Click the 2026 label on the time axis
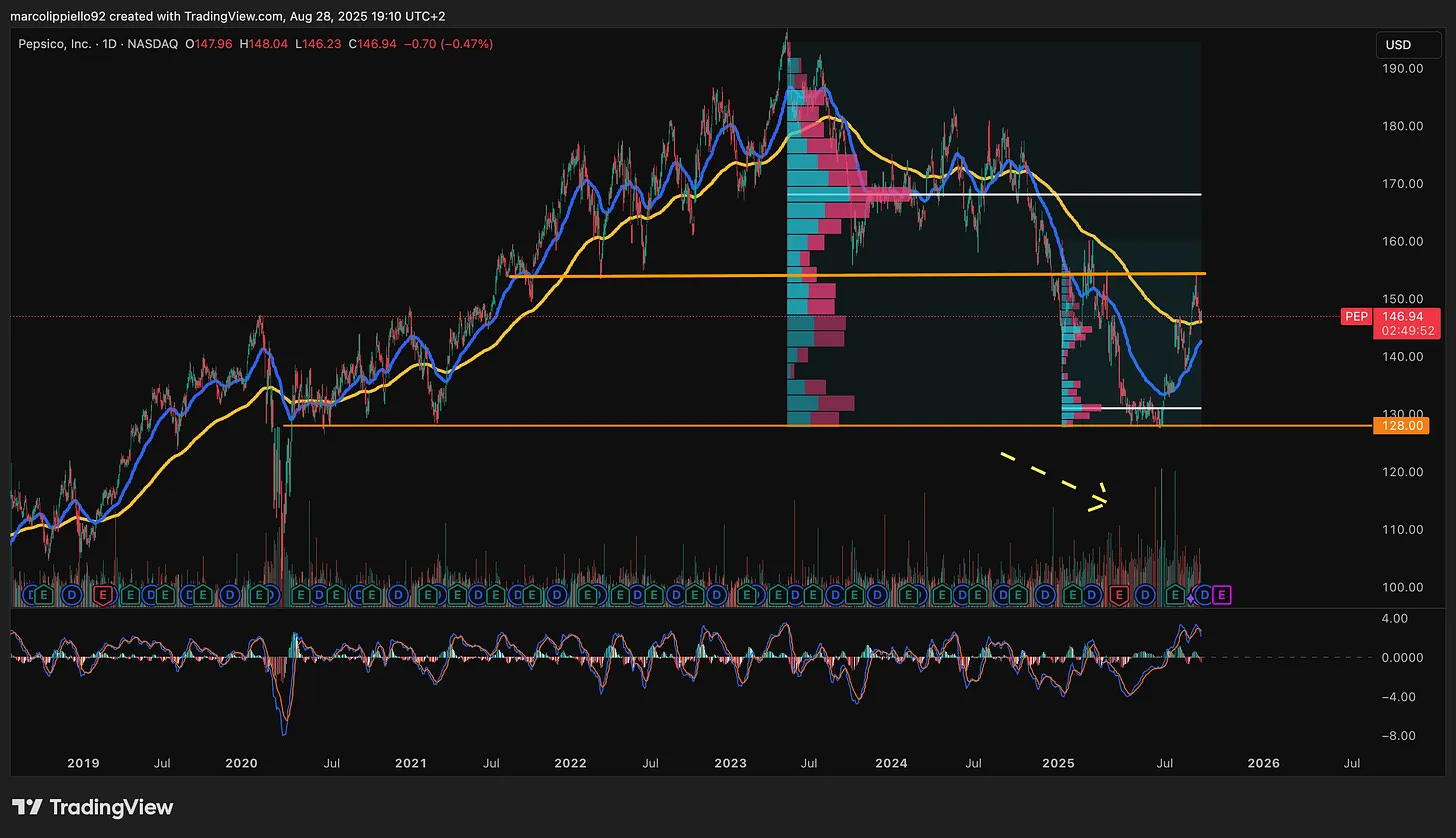 (x=1264, y=763)
